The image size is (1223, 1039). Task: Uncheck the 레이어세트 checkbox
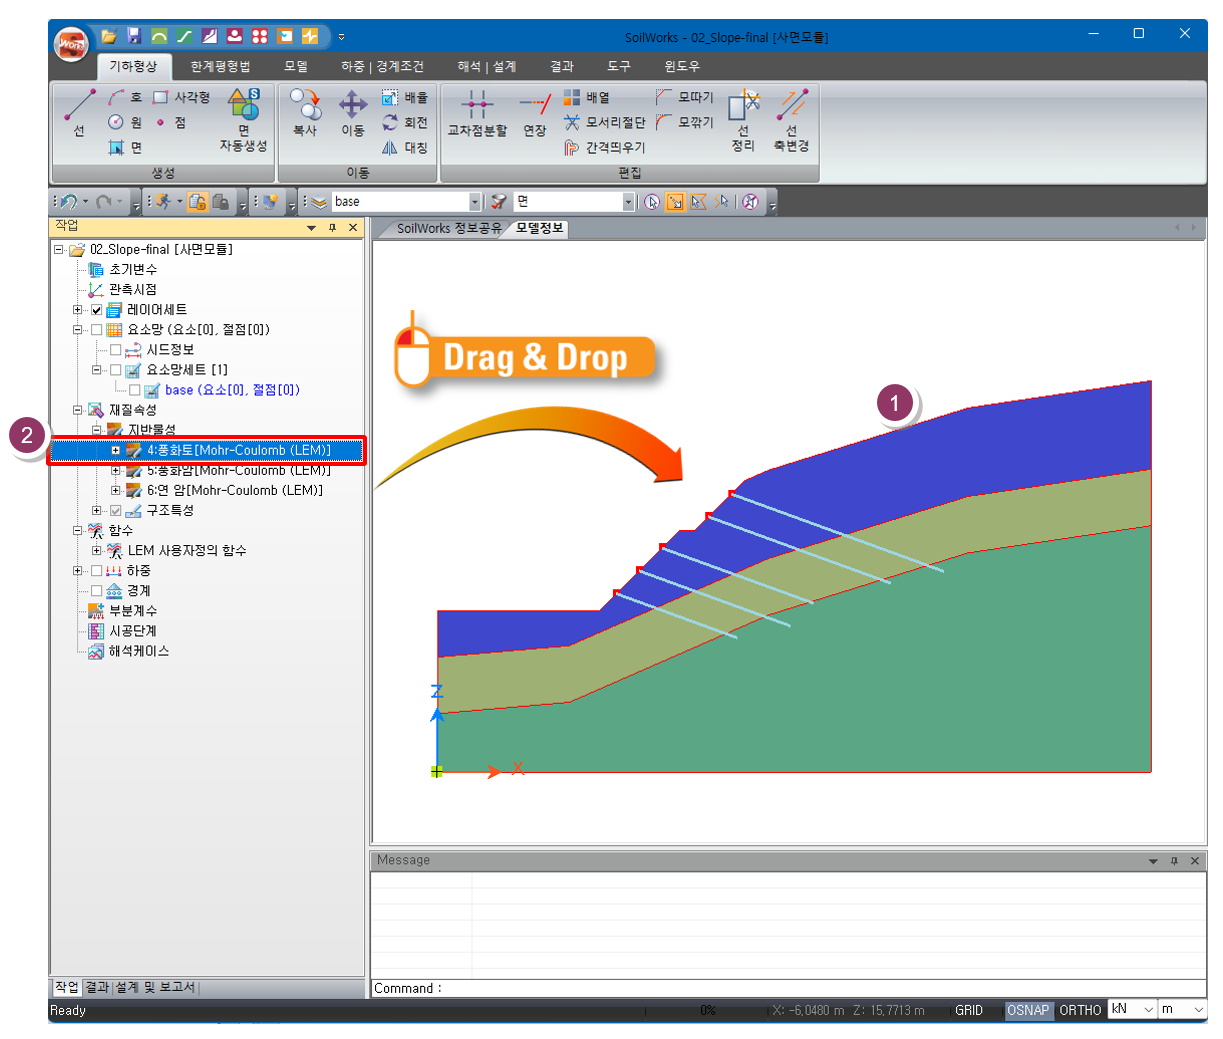click(x=97, y=310)
